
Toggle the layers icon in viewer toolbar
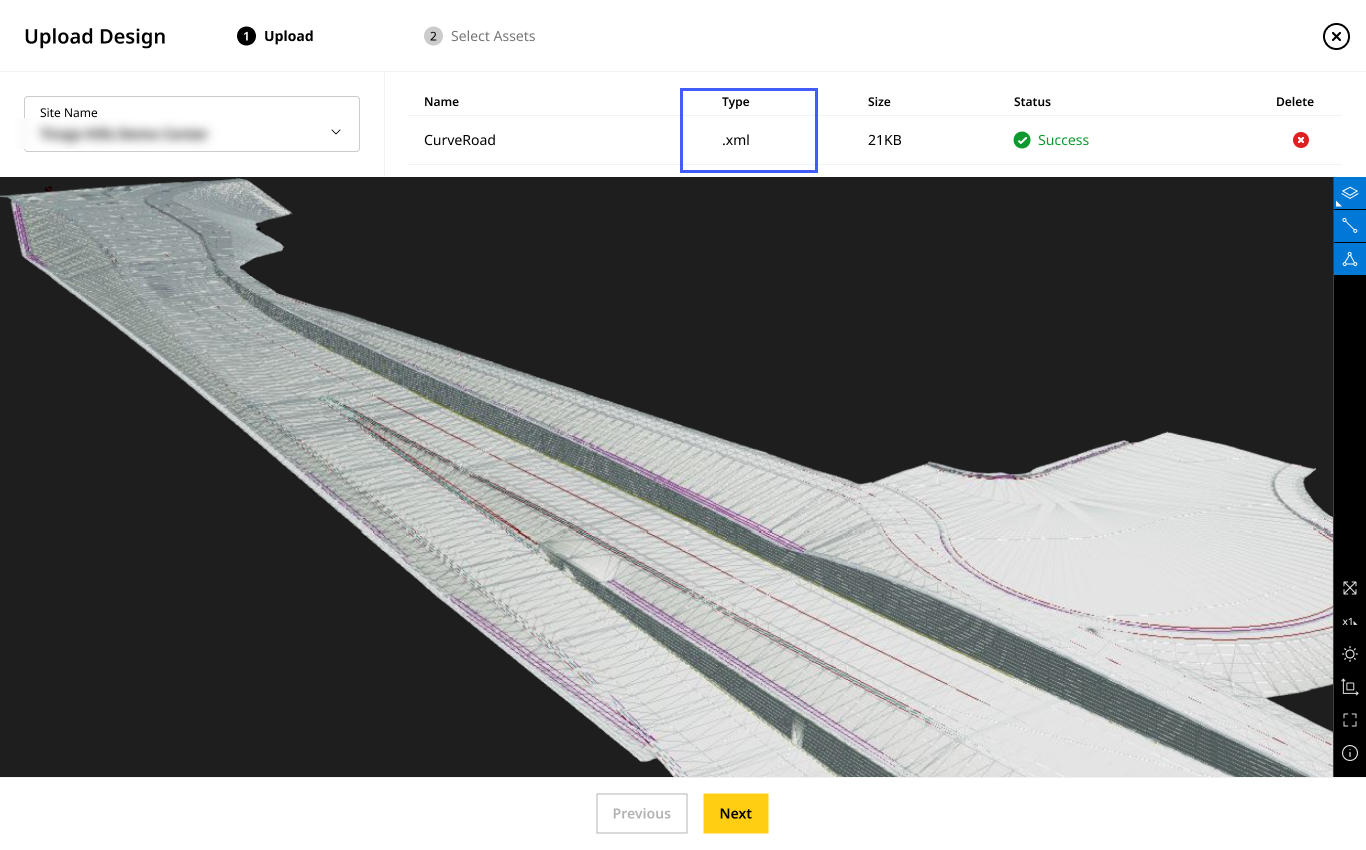pyautogui.click(x=1349, y=193)
